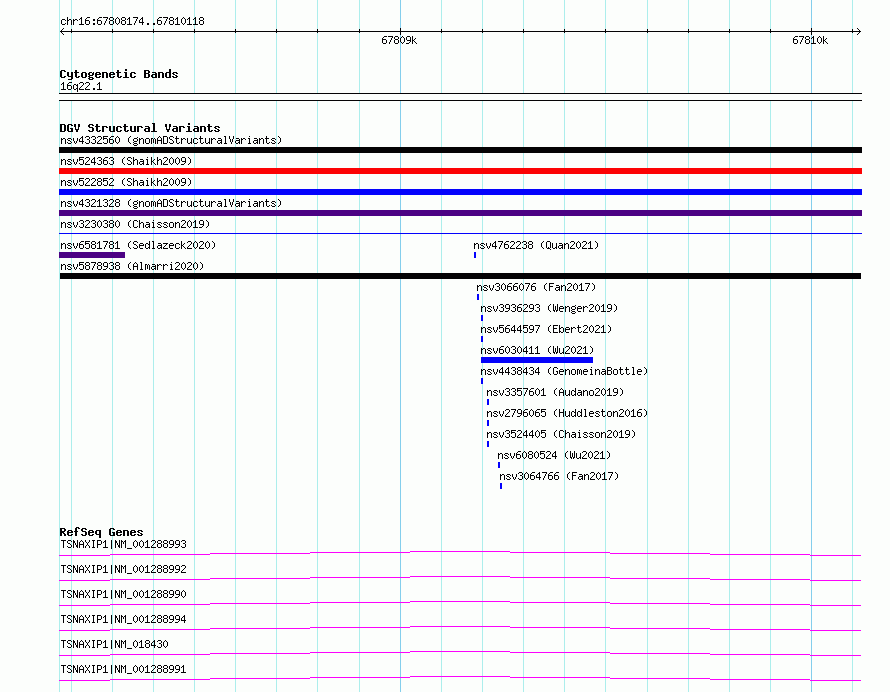Click the right scroll arrow on ruler

(858, 32)
